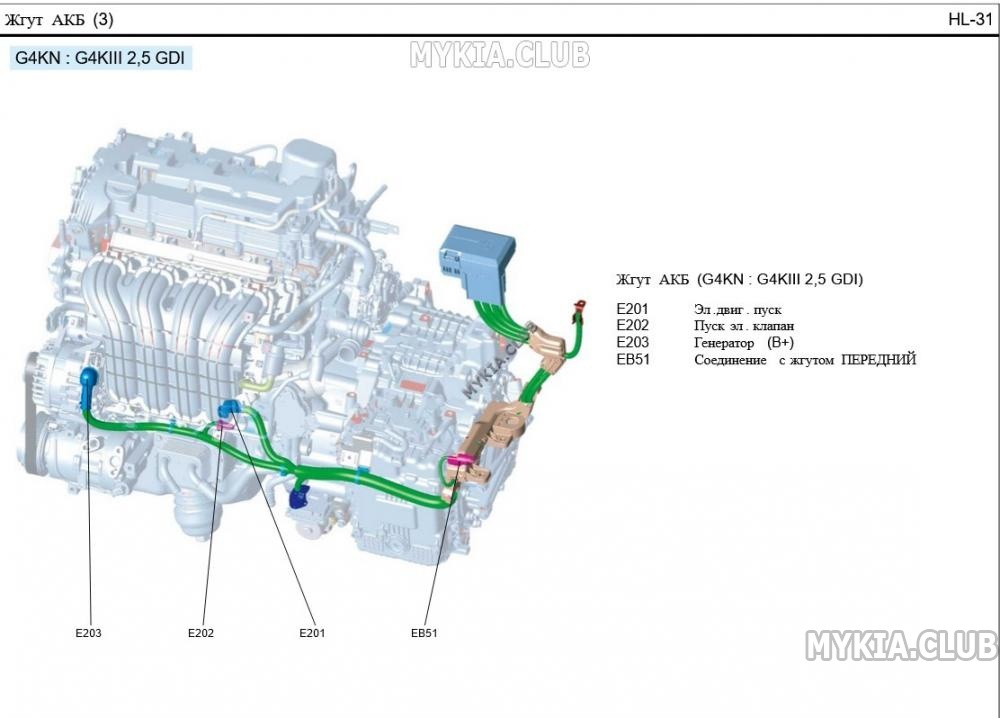Click the EB51 callout label
This screenshot has width=1000, height=718.
424,633
